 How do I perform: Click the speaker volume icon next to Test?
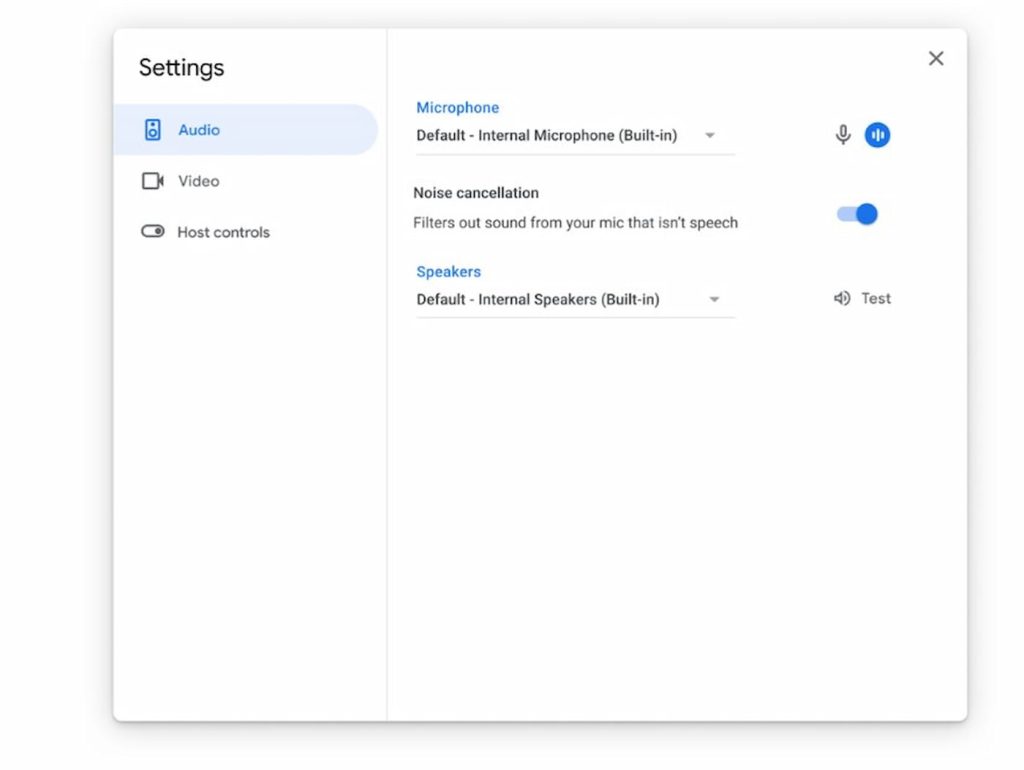(842, 298)
